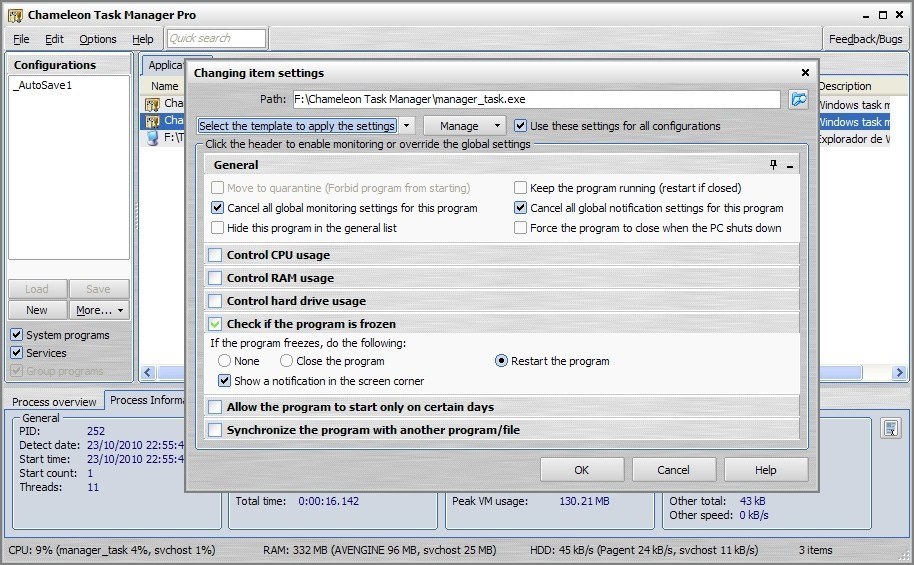The height and width of the screenshot is (565, 914).
Task: Click the Quick search field
Action: point(216,38)
